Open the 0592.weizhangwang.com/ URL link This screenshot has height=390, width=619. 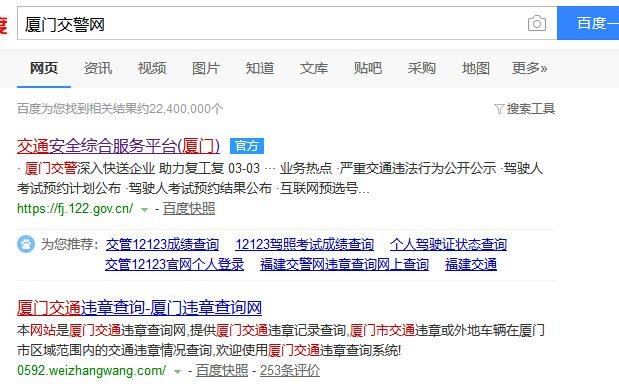(92, 370)
